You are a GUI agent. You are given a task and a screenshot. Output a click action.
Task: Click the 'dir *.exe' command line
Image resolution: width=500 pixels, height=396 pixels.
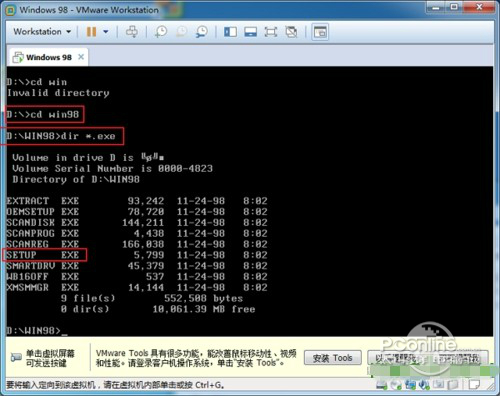tap(61, 136)
